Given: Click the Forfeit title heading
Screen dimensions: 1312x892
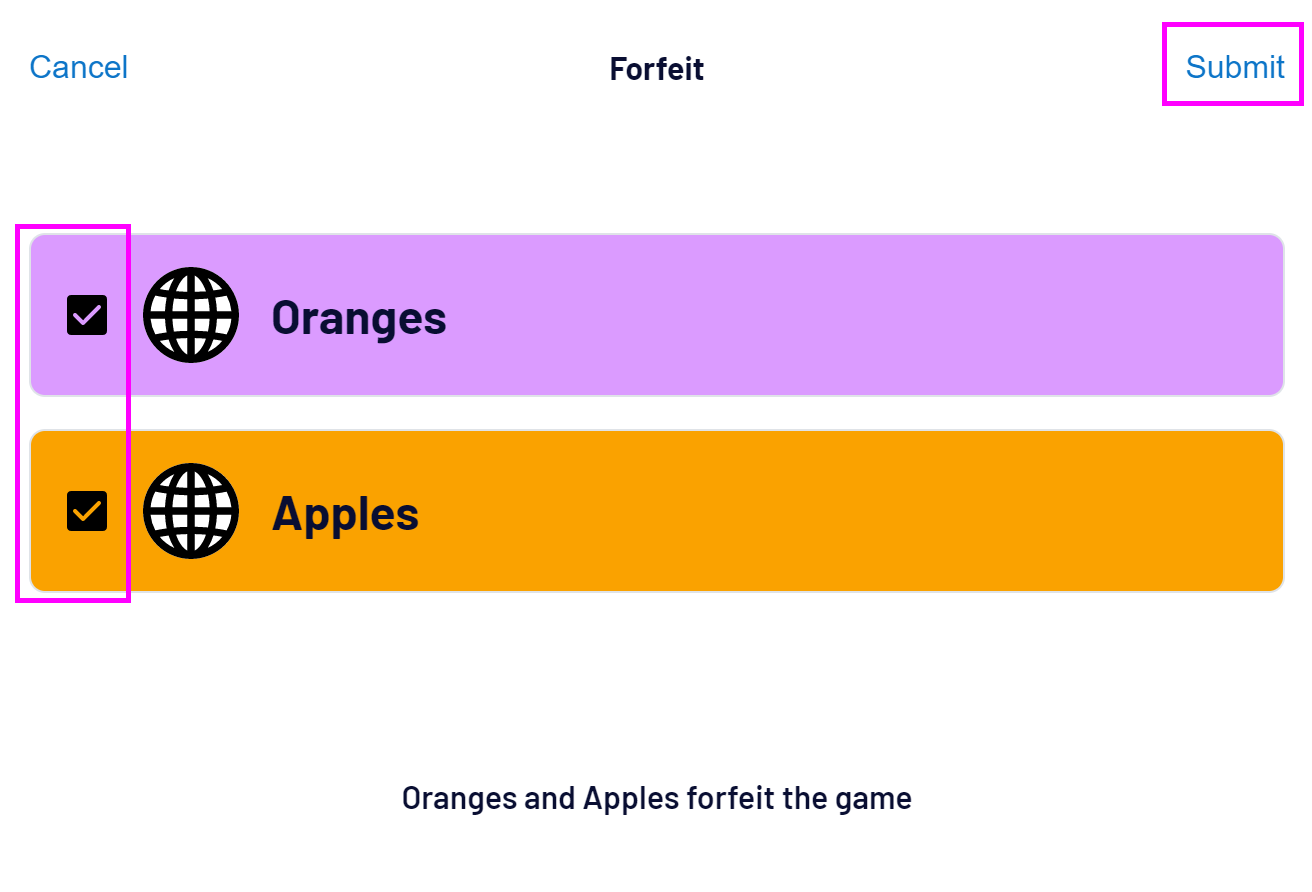Looking at the screenshot, I should pyautogui.click(x=656, y=69).
